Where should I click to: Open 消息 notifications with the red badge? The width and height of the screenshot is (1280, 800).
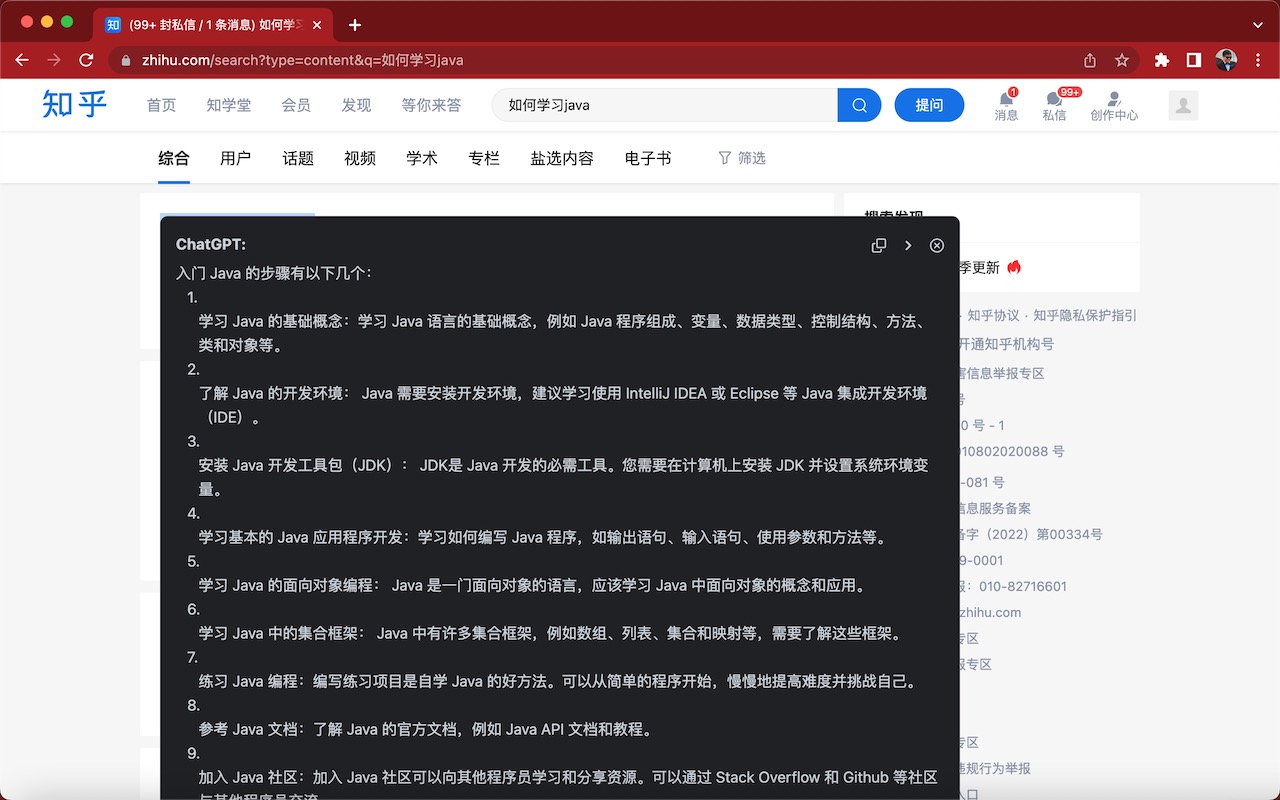point(1006,104)
